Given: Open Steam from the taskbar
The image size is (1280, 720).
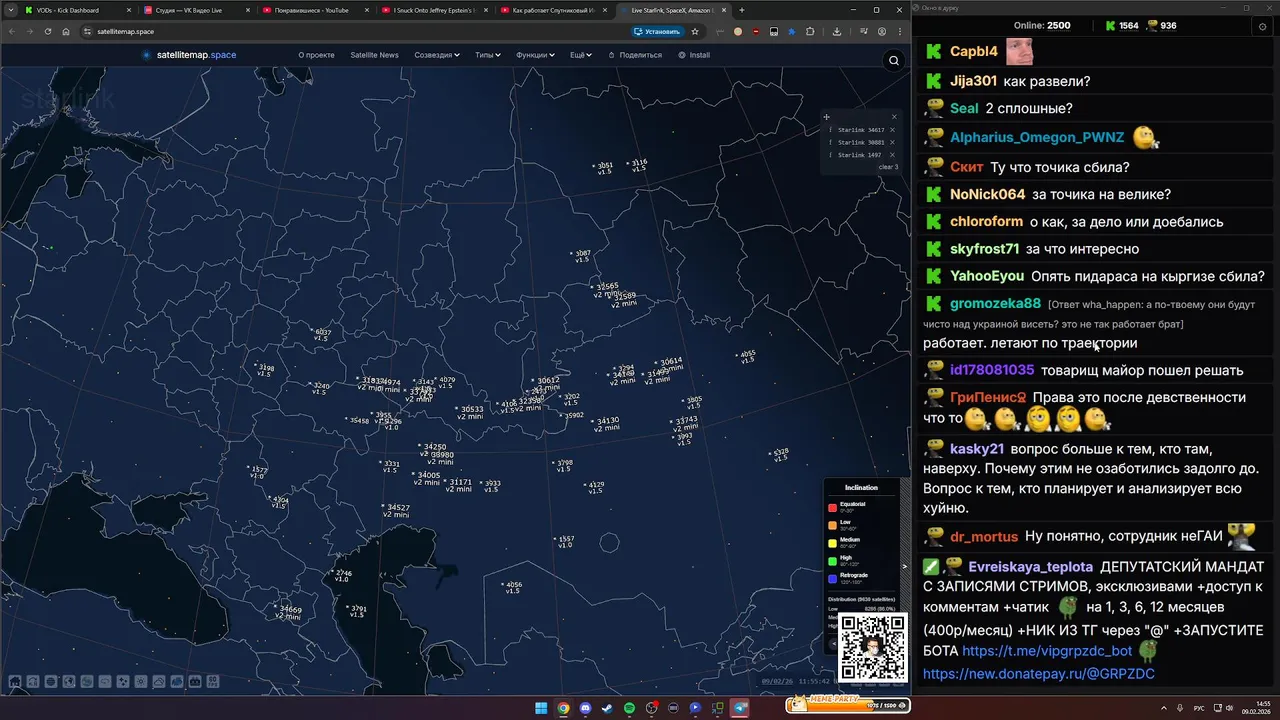Looking at the screenshot, I should click(x=607, y=708).
